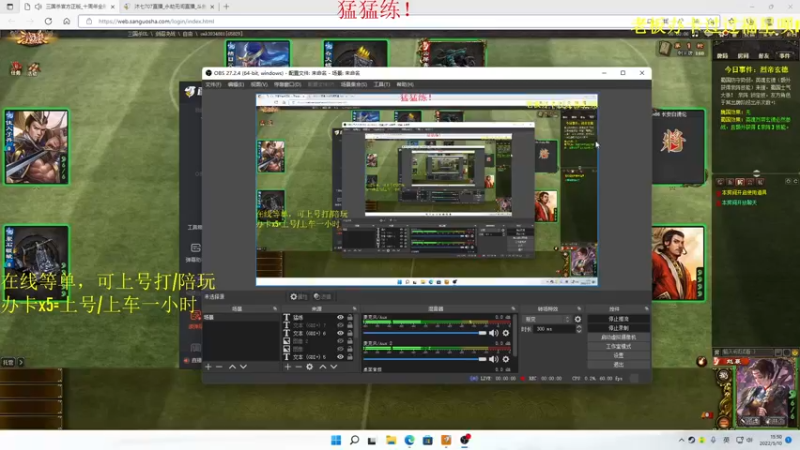Open 停靠窗口(D) menu in OBS
The image size is (800, 450).
(x=288, y=84)
